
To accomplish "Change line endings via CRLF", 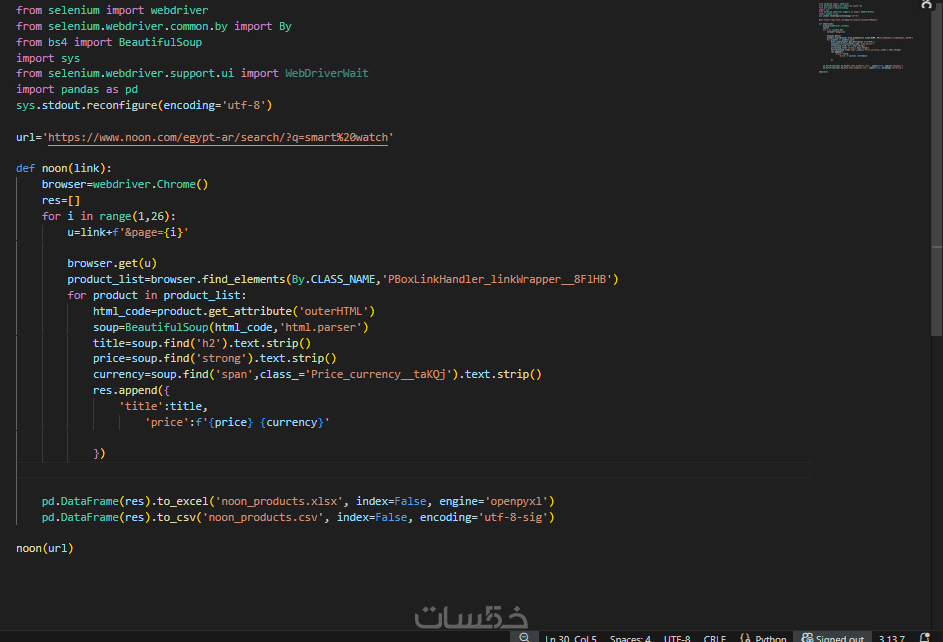I will (x=714, y=638).
